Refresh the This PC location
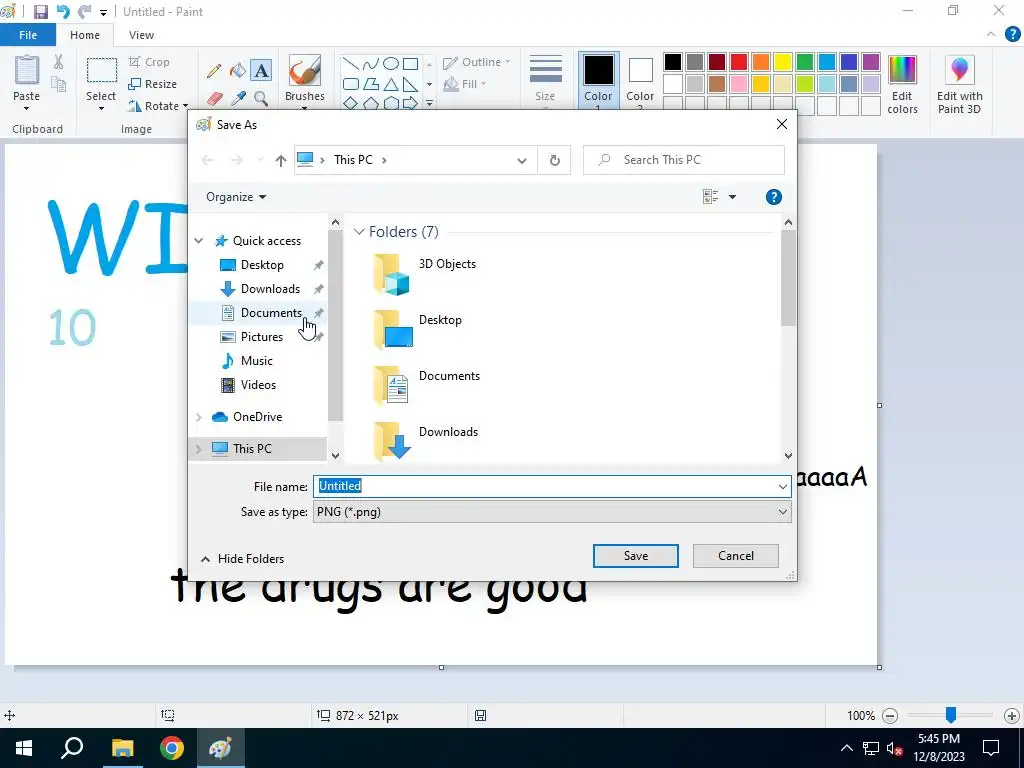1024x768 pixels. pyautogui.click(x=554, y=160)
